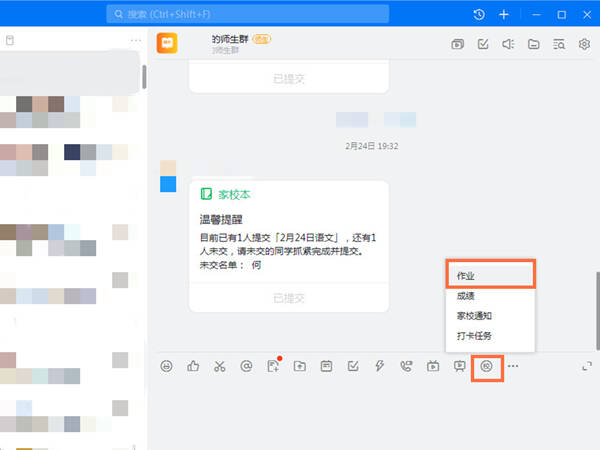
Task: Open the chat history search icon
Action: pyautogui.click(x=559, y=44)
